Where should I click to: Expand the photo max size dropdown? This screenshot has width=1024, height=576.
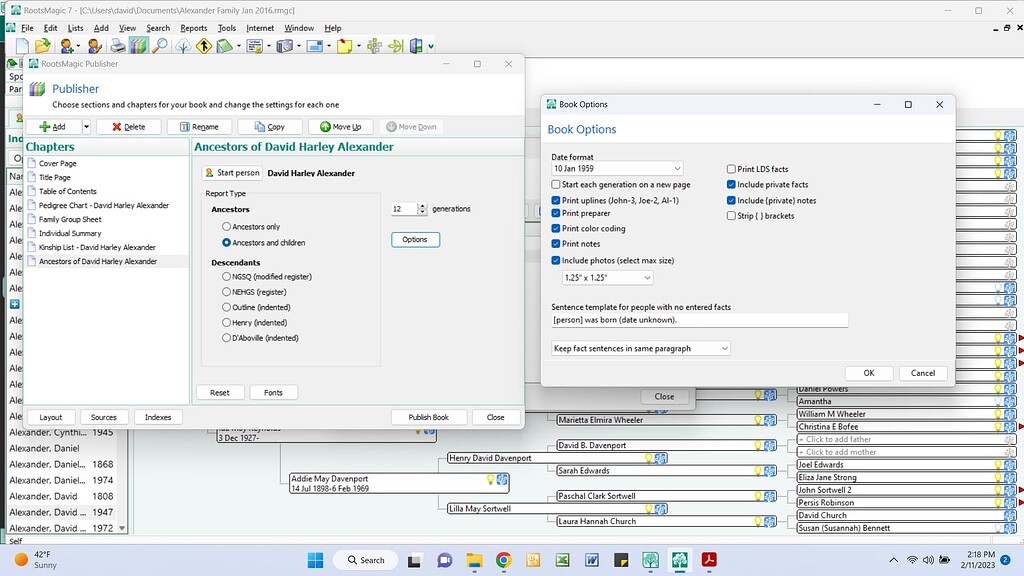(608, 277)
